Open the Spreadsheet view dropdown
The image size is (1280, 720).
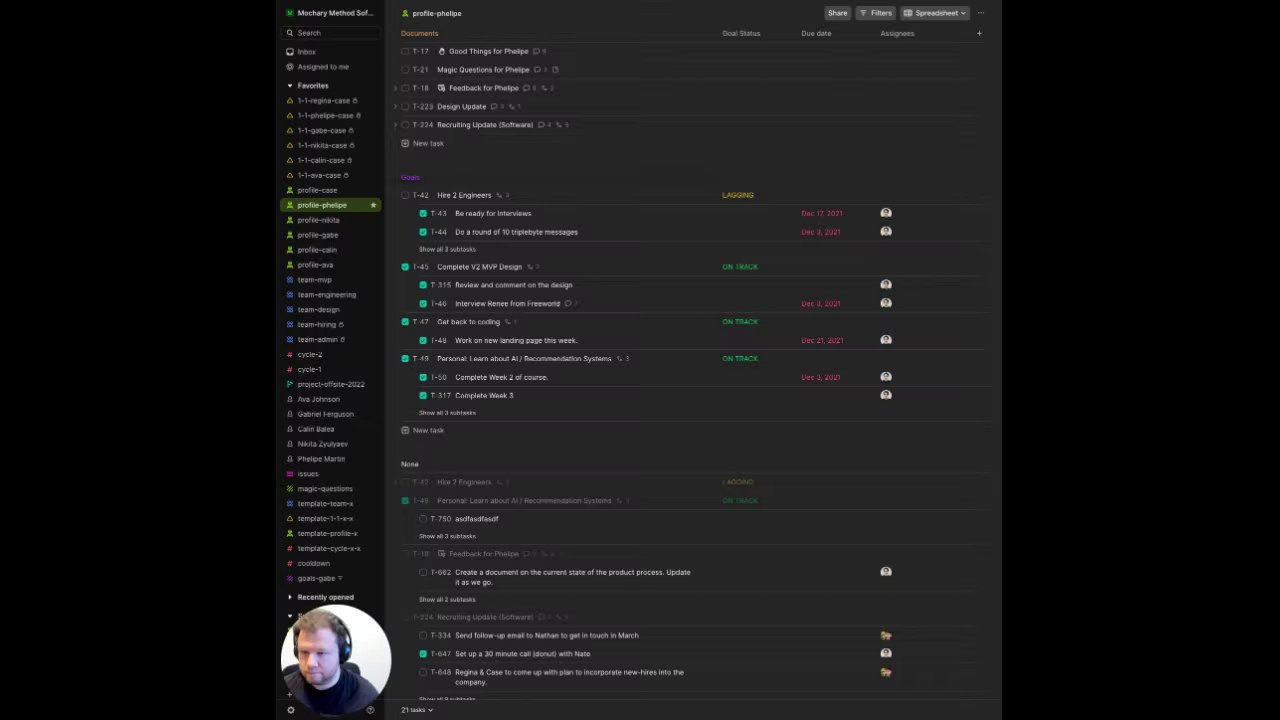pos(935,13)
